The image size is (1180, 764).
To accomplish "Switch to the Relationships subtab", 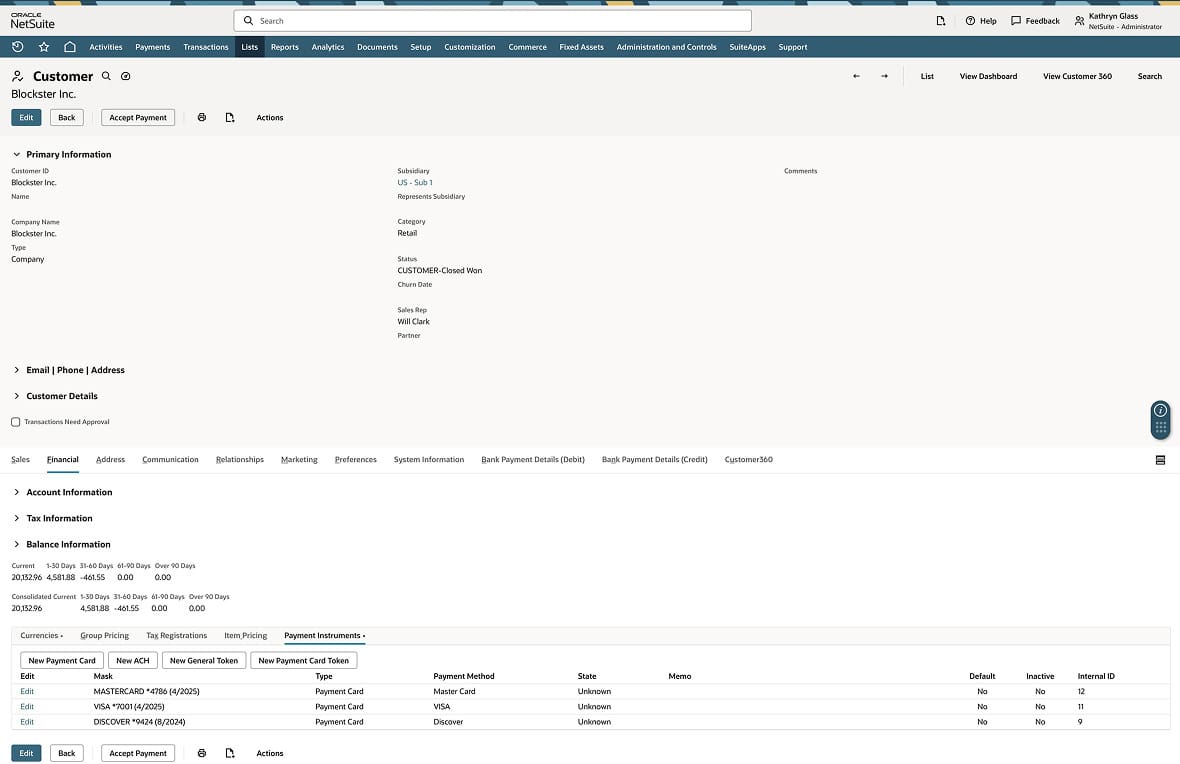I will [239, 459].
